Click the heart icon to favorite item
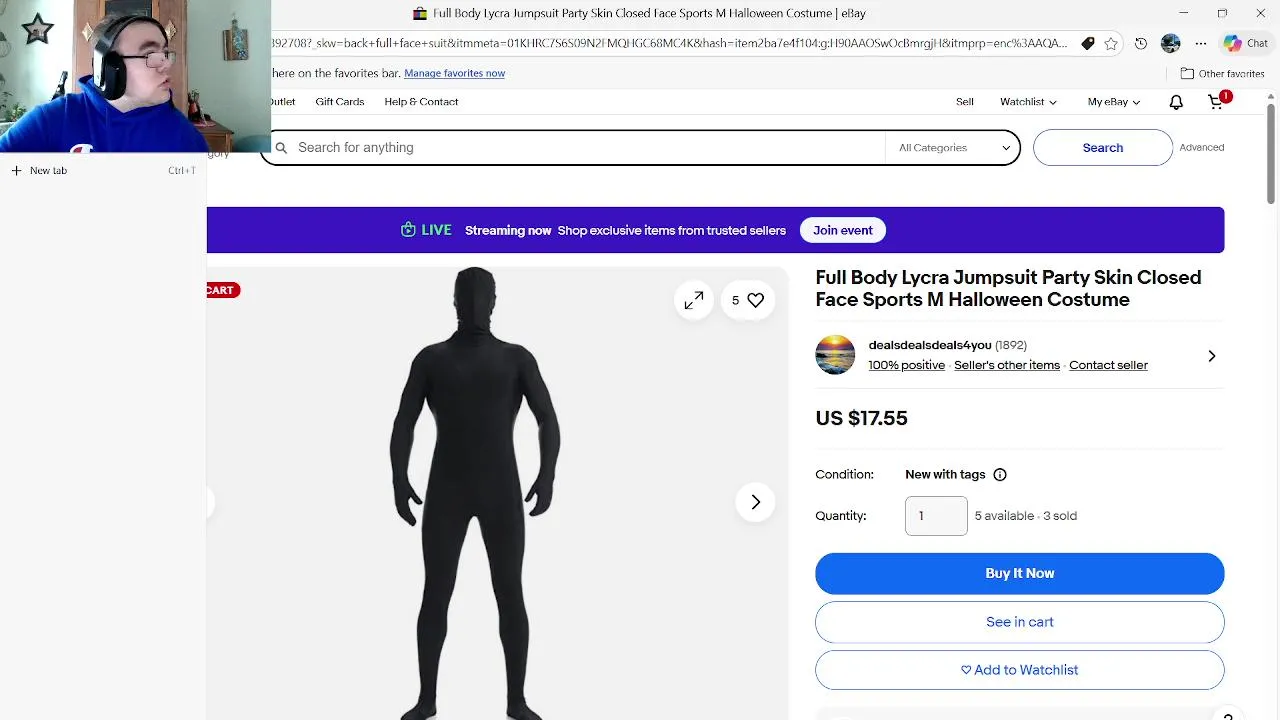 point(755,300)
